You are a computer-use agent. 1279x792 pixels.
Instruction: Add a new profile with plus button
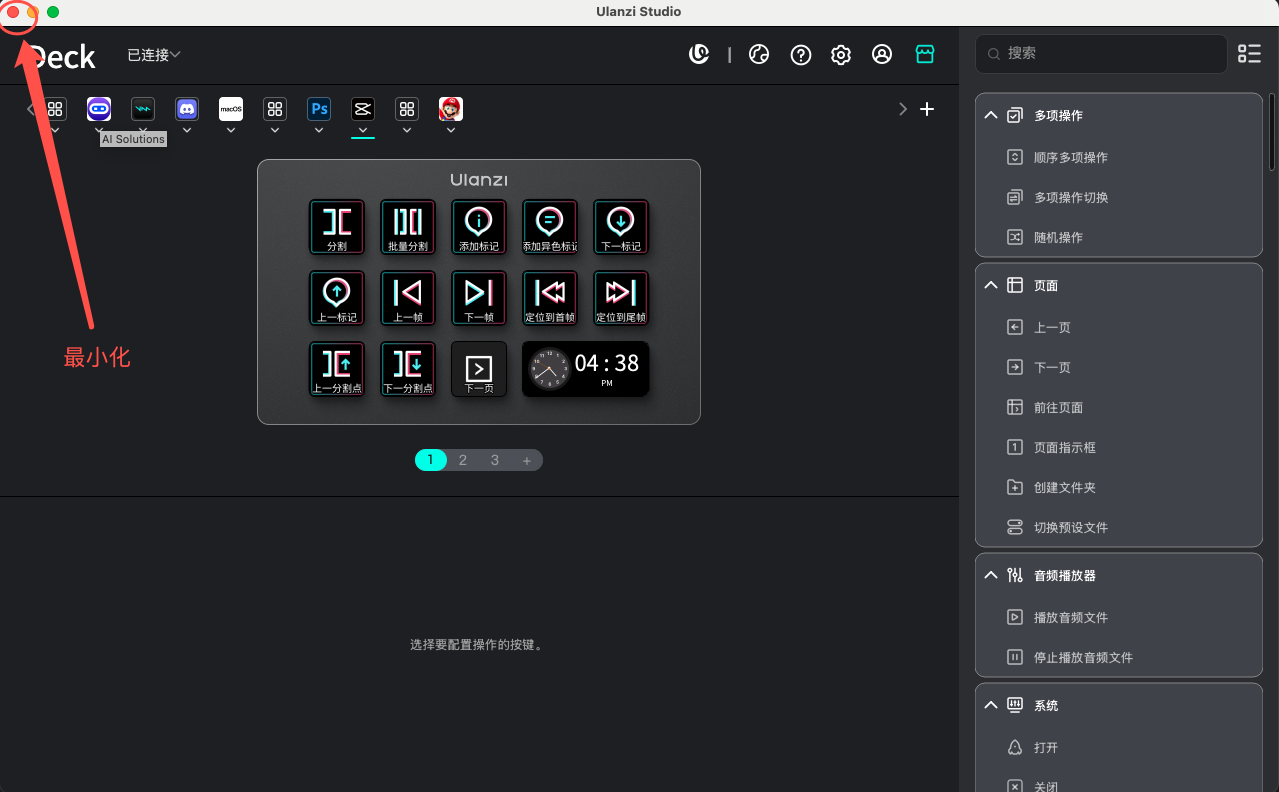pos(927,109)
